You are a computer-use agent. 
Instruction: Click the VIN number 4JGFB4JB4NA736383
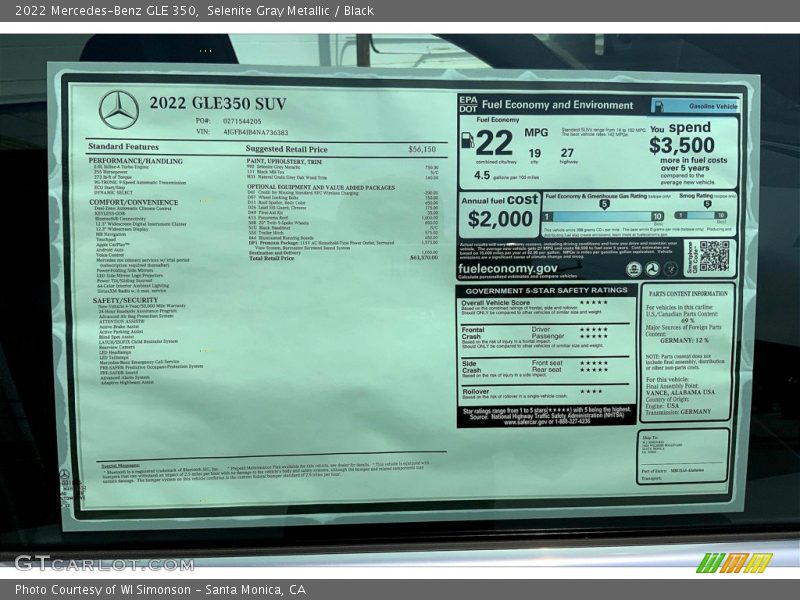click(x=256, y=132)
